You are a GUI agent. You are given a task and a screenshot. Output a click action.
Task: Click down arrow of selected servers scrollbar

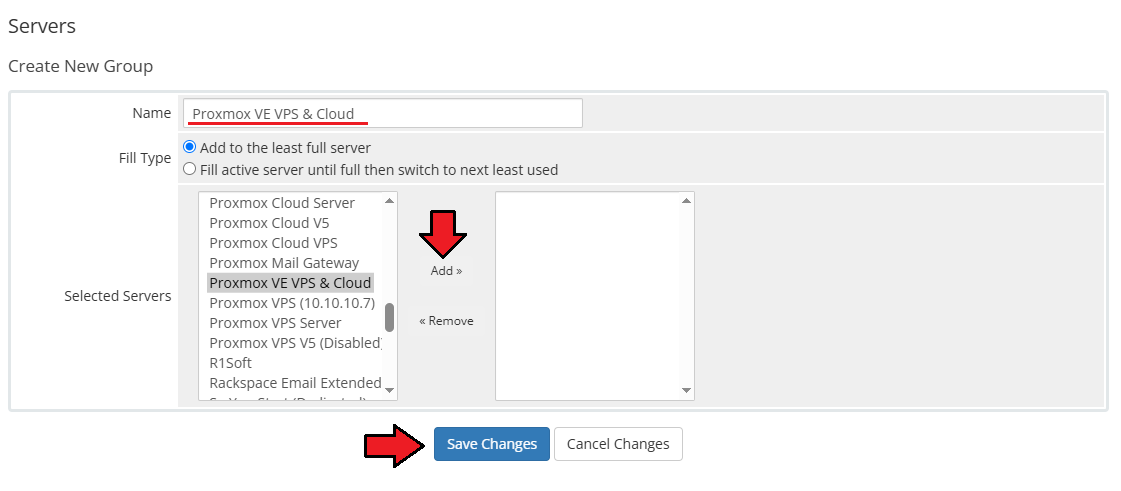coord(686,390)
